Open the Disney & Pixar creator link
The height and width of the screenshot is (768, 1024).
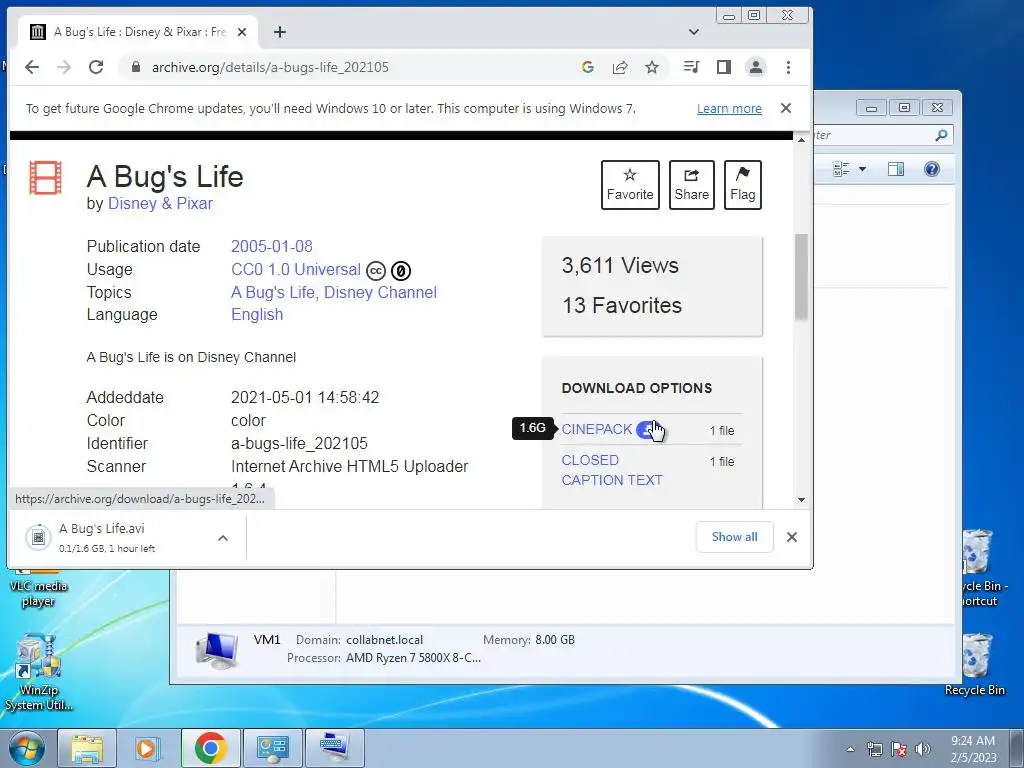pos(160,204)
